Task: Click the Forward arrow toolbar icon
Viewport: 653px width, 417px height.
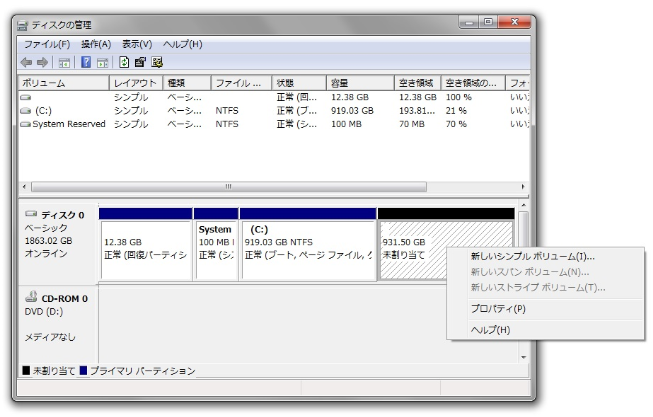Action: coord(44,63)
